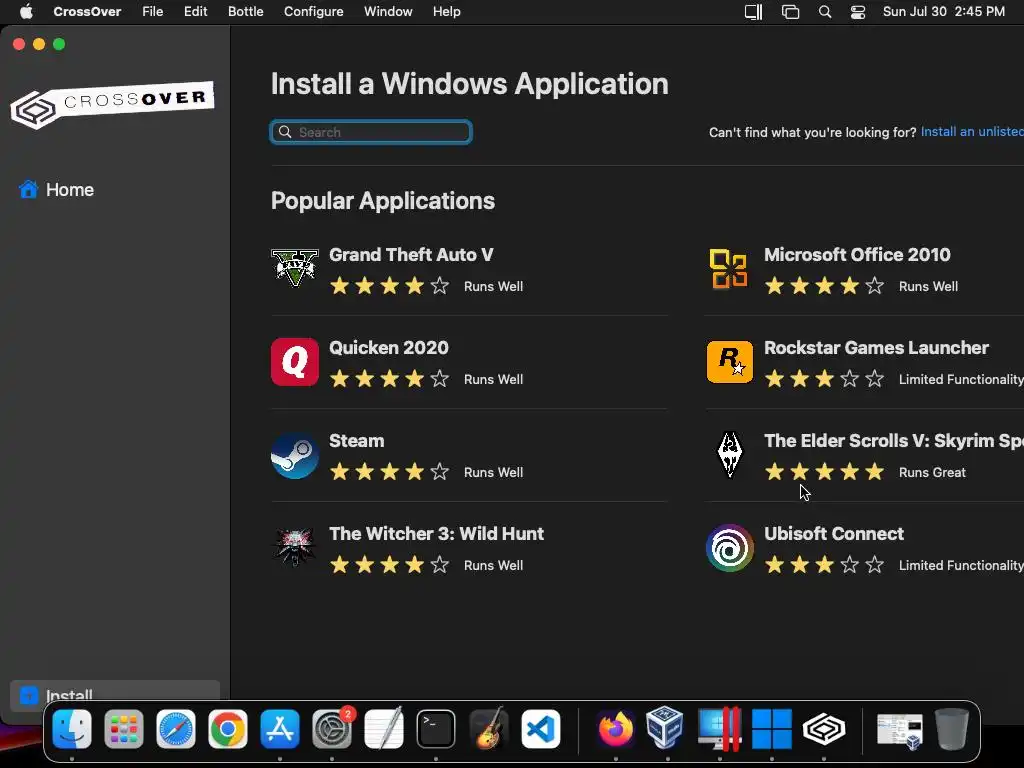
Task: Open Parallels Desktop from the Dock
Action: click(718, 729)
